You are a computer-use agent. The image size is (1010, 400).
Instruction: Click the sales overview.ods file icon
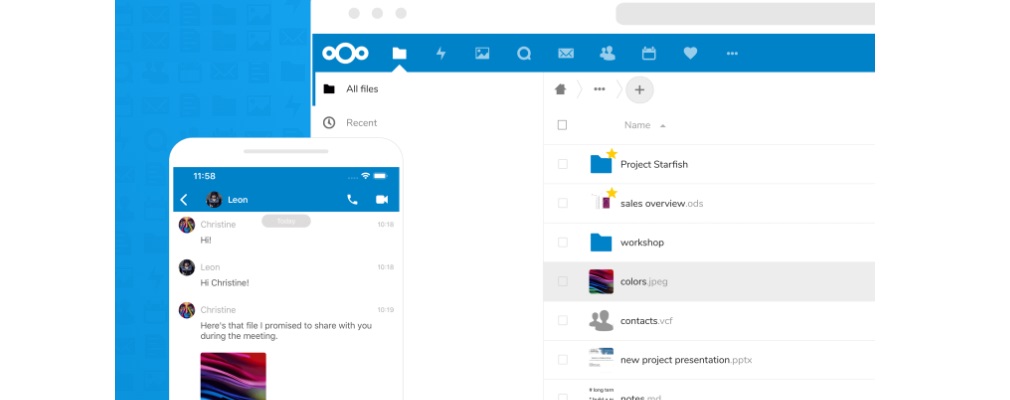click(x=601, y=203)
